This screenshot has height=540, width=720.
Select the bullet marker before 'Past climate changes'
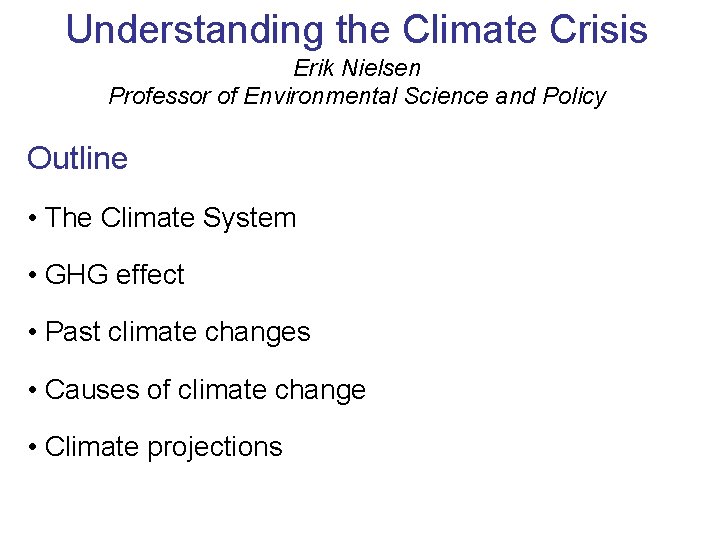(33, 333)
